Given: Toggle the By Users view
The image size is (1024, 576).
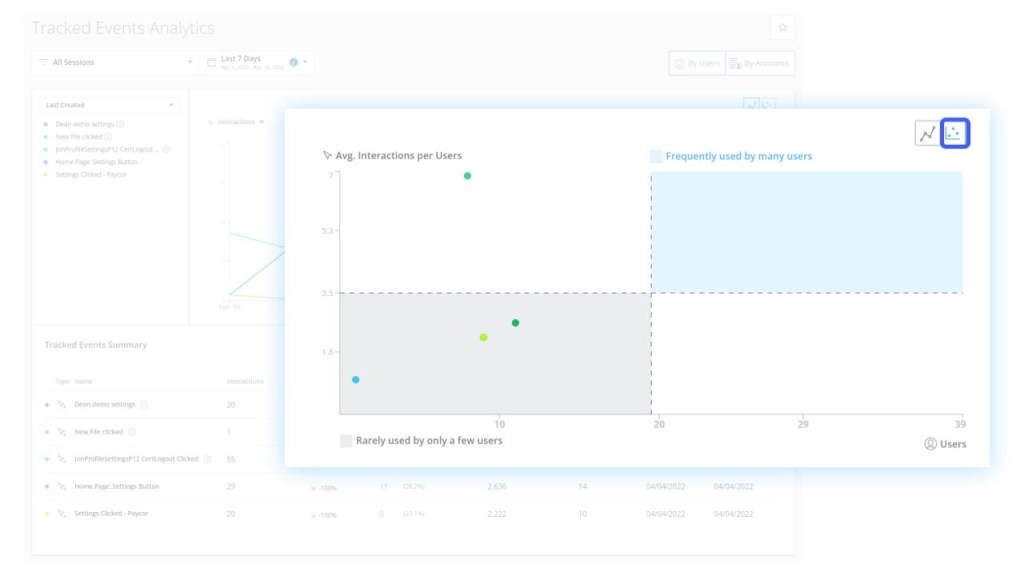Looking at the screenshot, I should pos(697,63).
